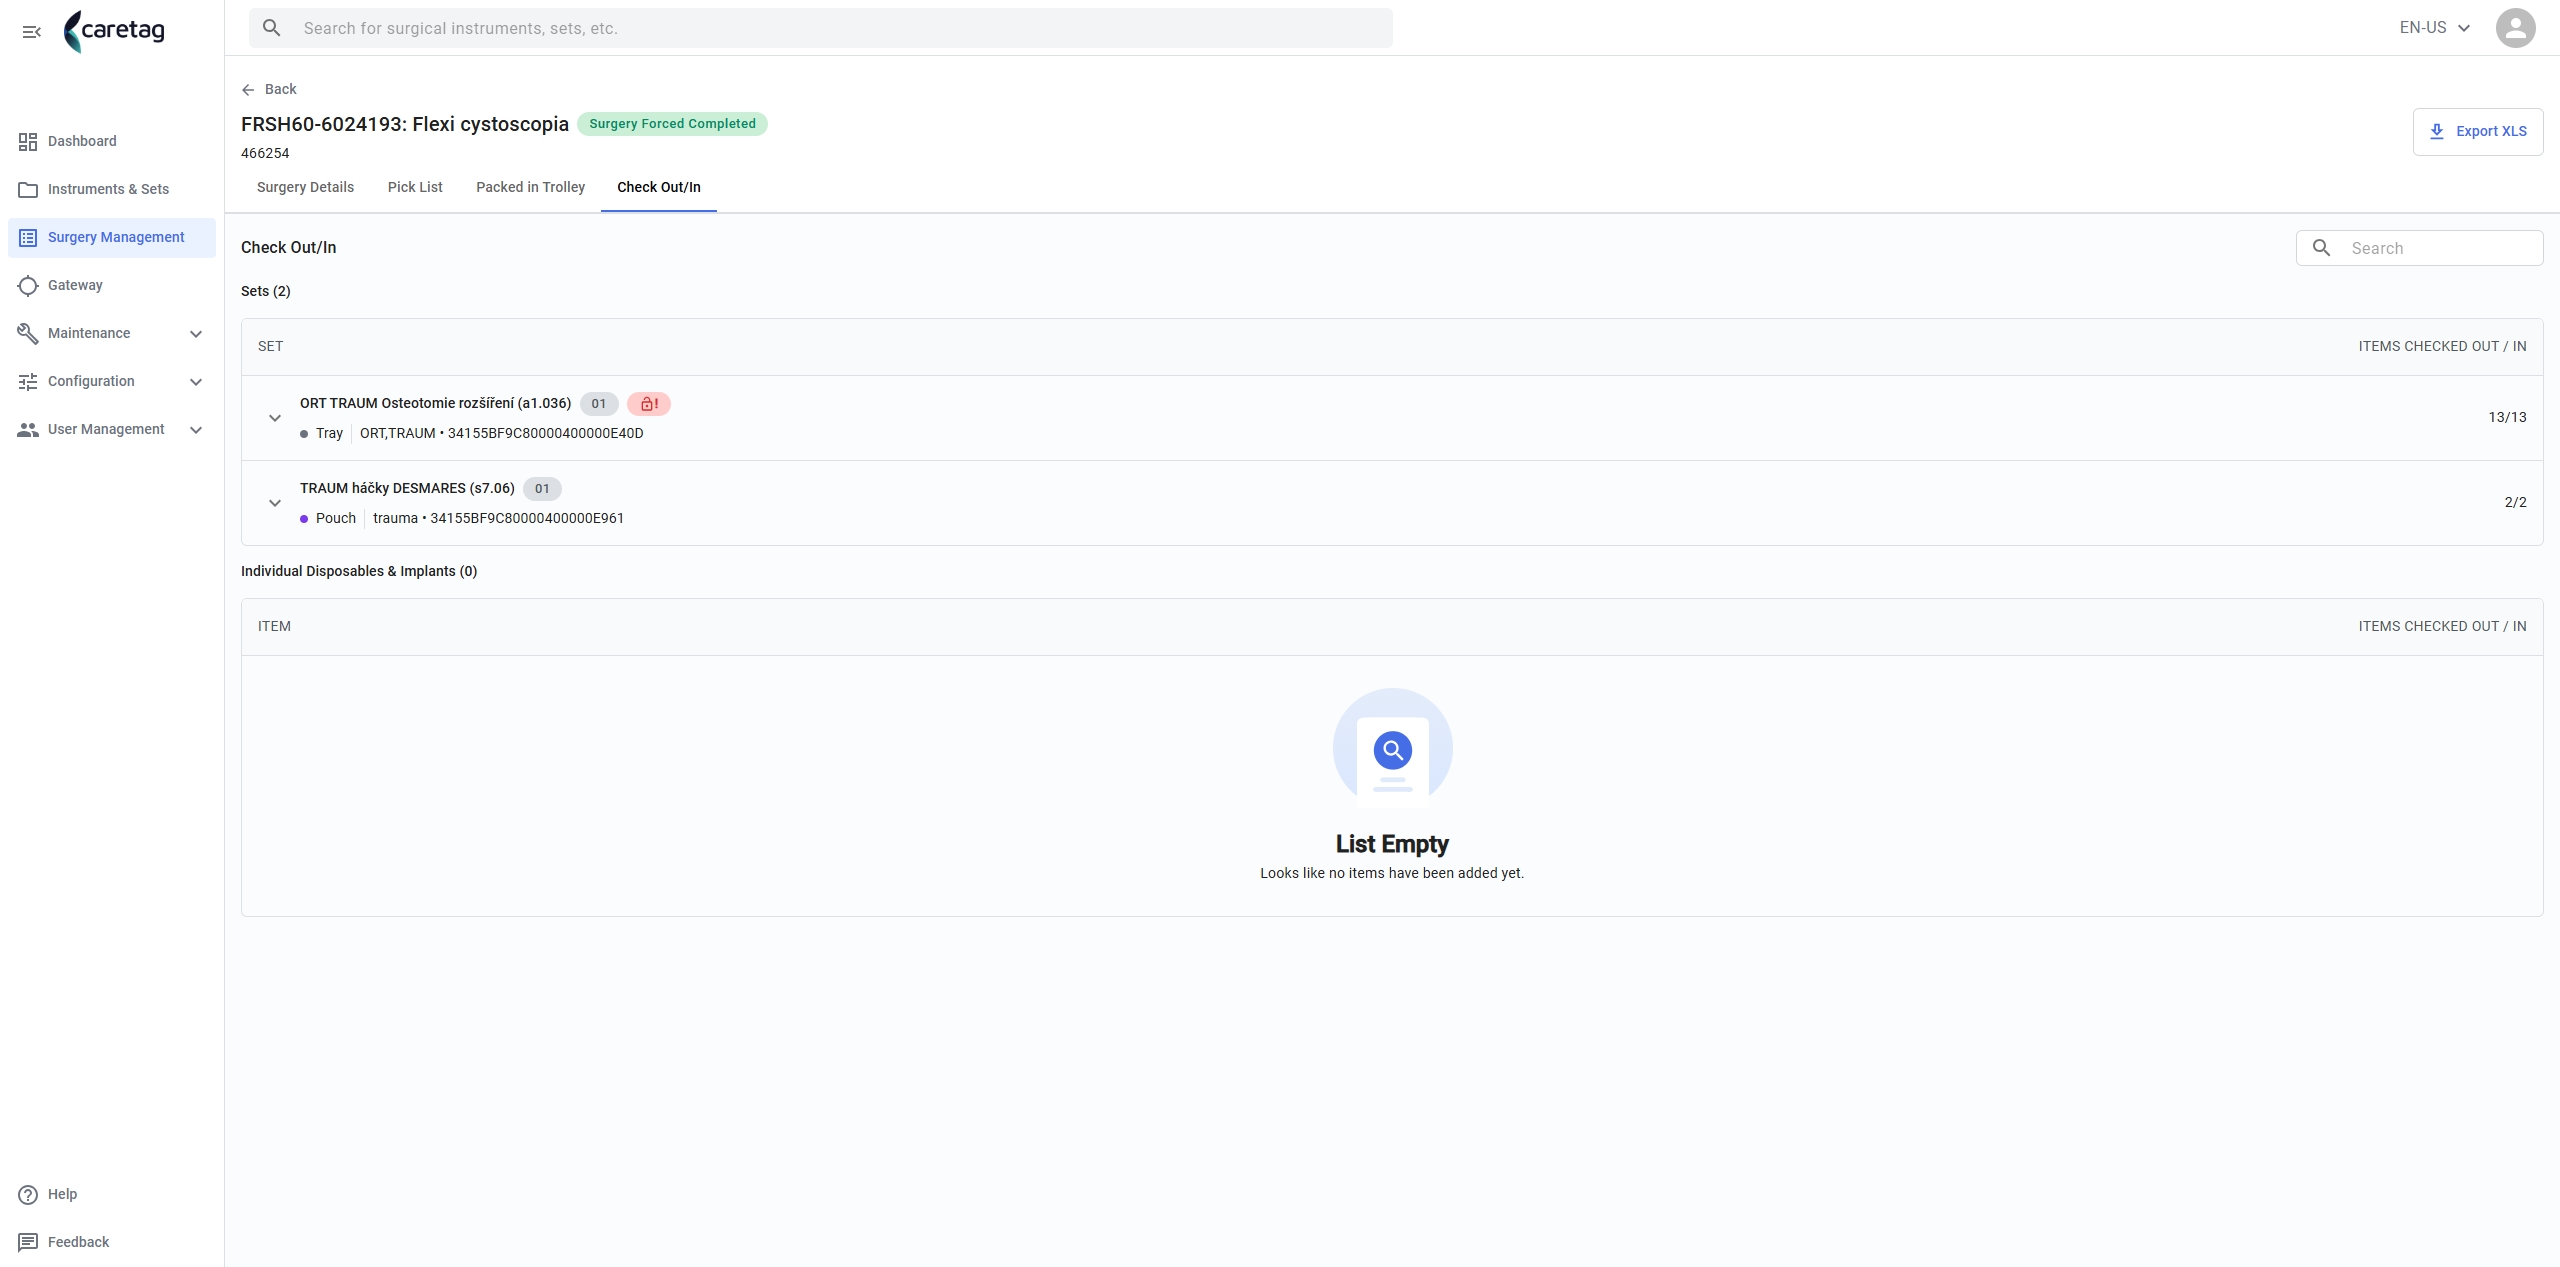Click the caretag logo

click(x=114, y=31)
